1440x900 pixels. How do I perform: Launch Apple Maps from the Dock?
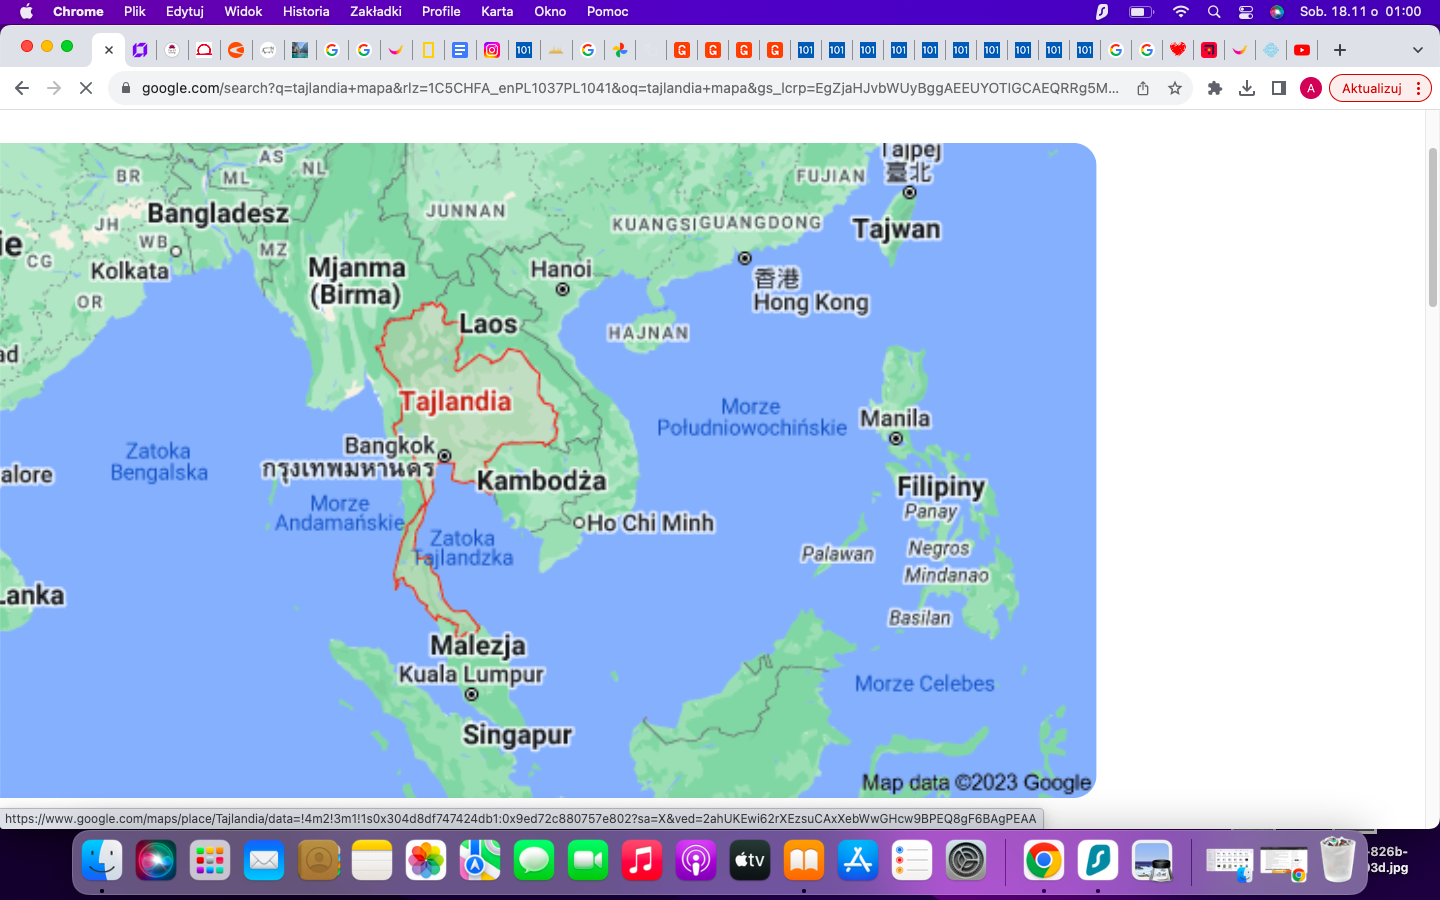point(479,860)
